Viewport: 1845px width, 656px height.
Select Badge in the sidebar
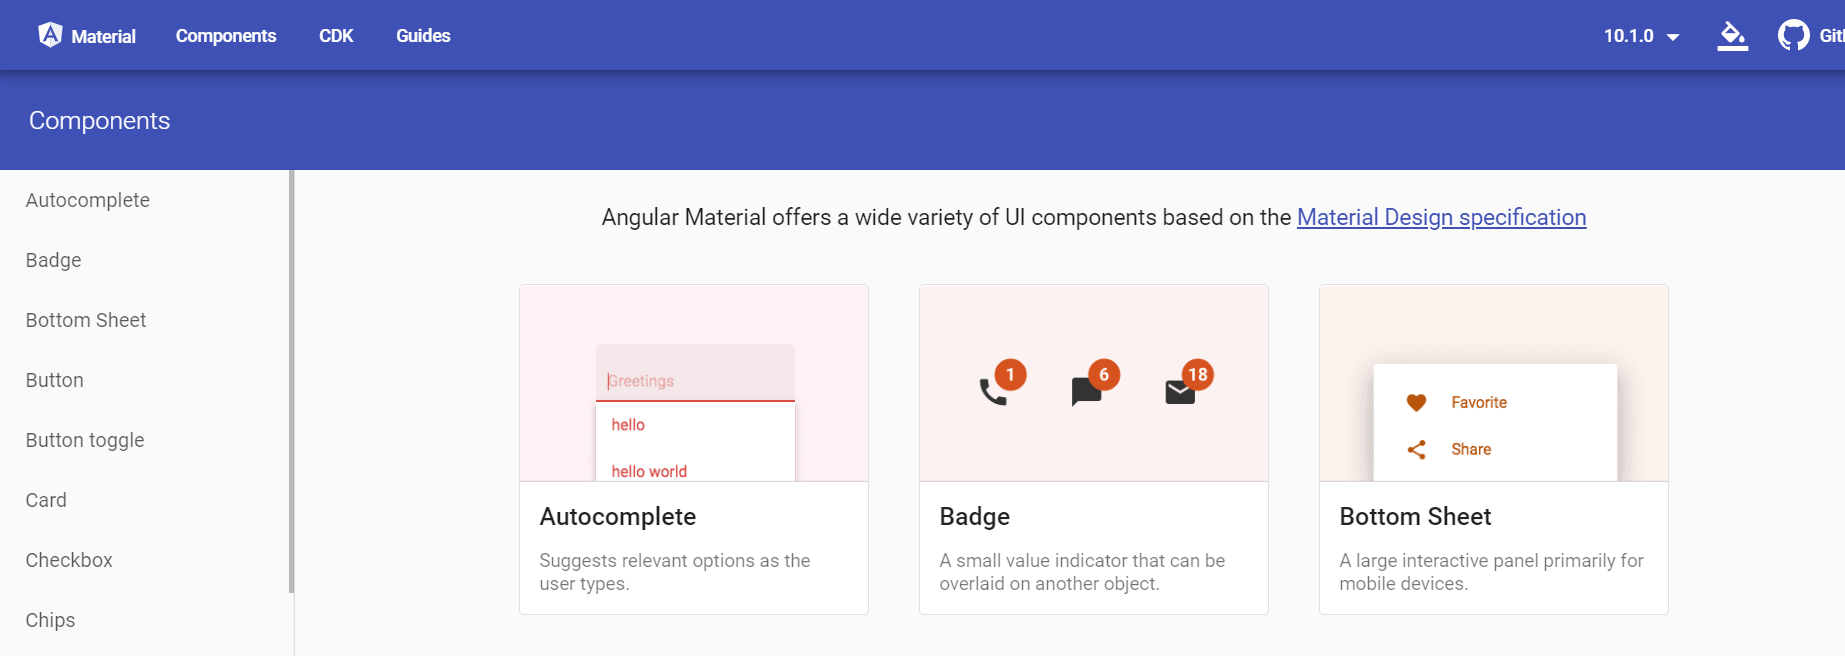click(x=54, y=260)
